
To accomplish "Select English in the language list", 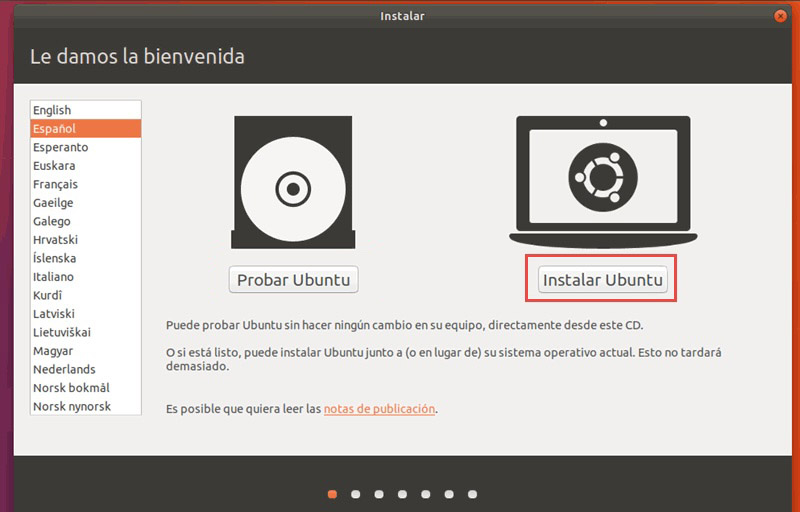I will click(86, 110).
